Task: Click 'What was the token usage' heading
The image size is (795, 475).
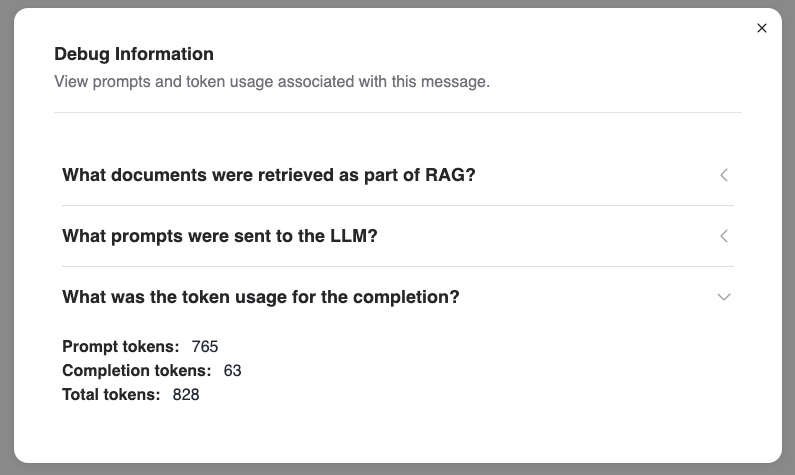Action: point(260,297)
